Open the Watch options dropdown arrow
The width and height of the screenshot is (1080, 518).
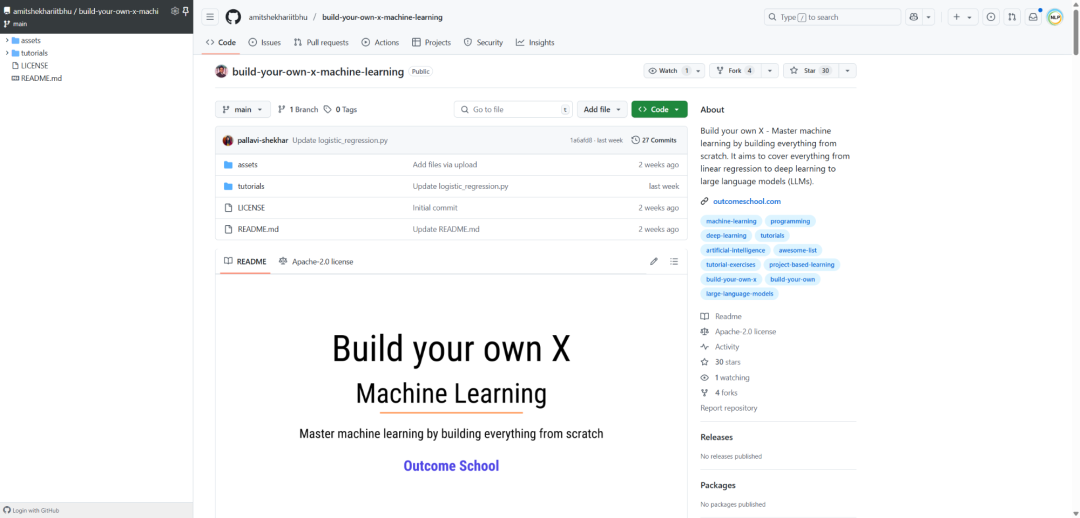(699, 70)
